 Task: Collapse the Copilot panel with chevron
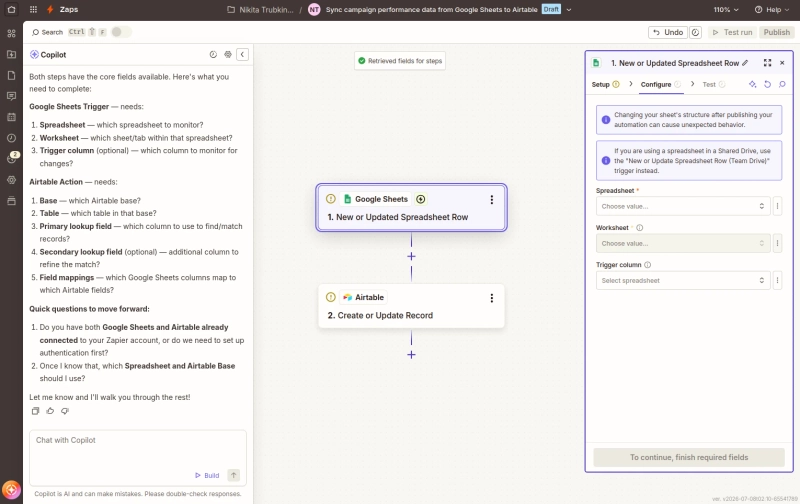pos(242,55)
